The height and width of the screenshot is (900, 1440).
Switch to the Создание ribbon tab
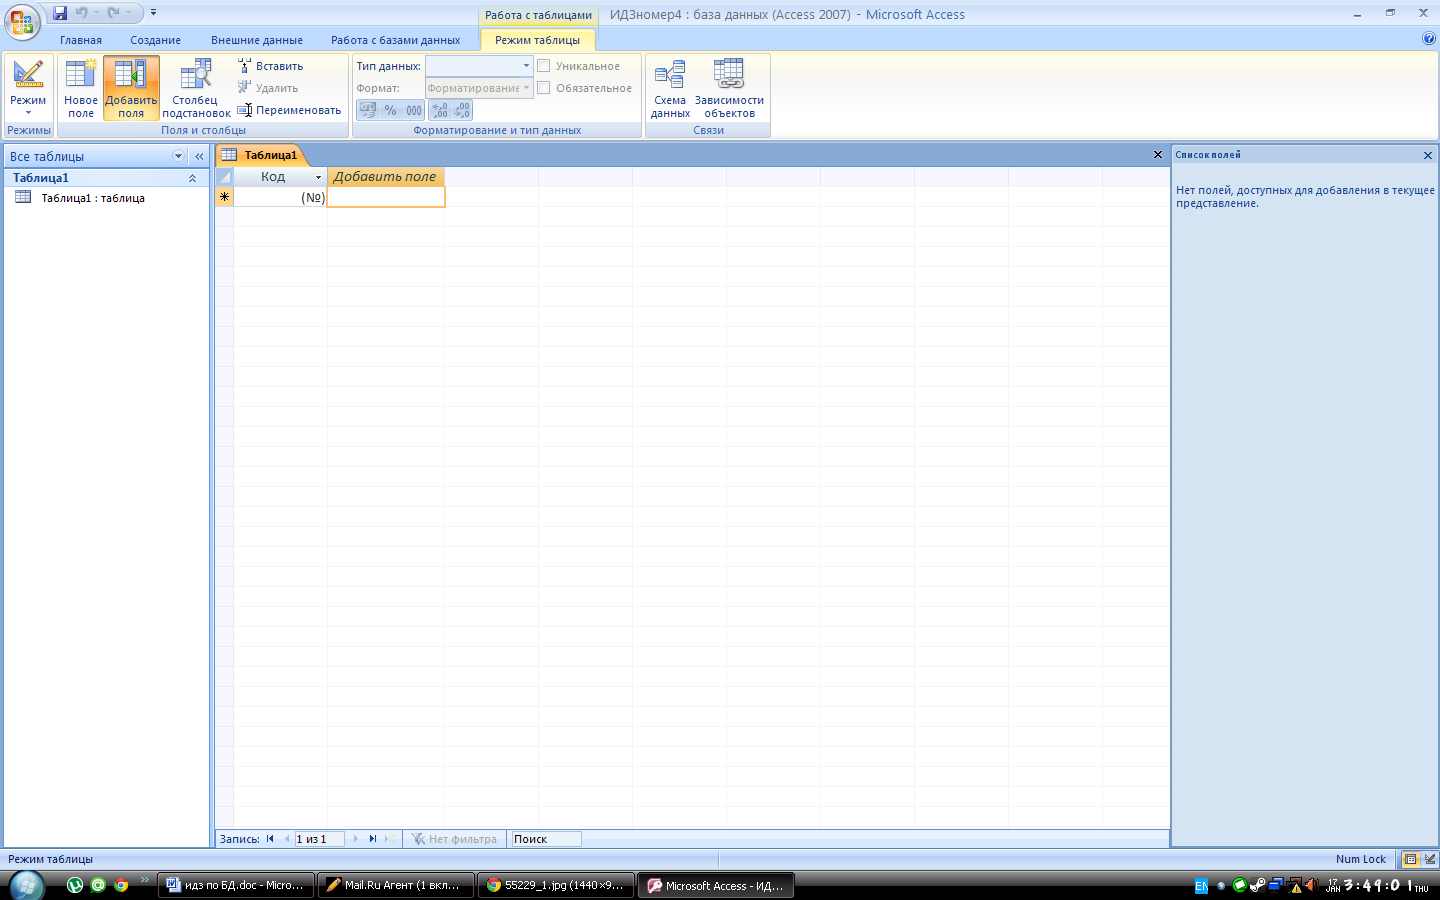coord(155,40)
